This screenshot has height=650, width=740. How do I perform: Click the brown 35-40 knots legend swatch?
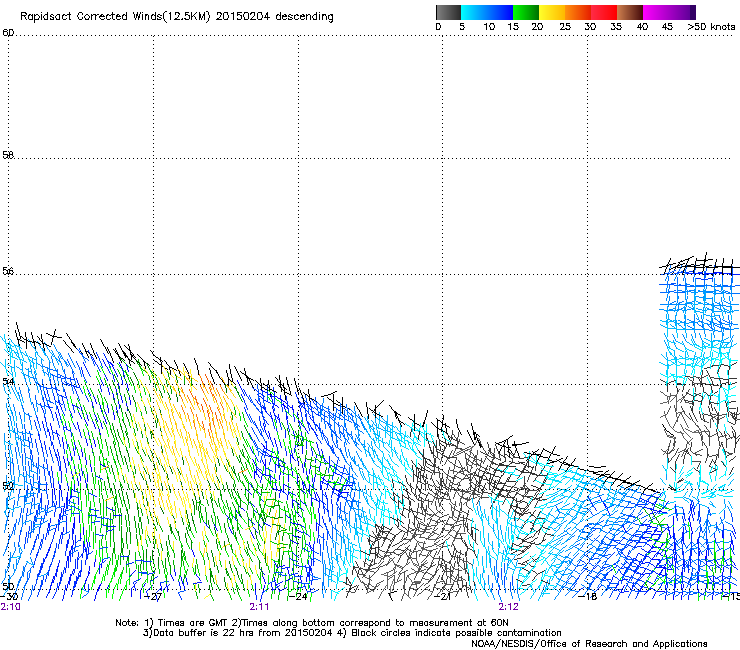pos(630,12)
